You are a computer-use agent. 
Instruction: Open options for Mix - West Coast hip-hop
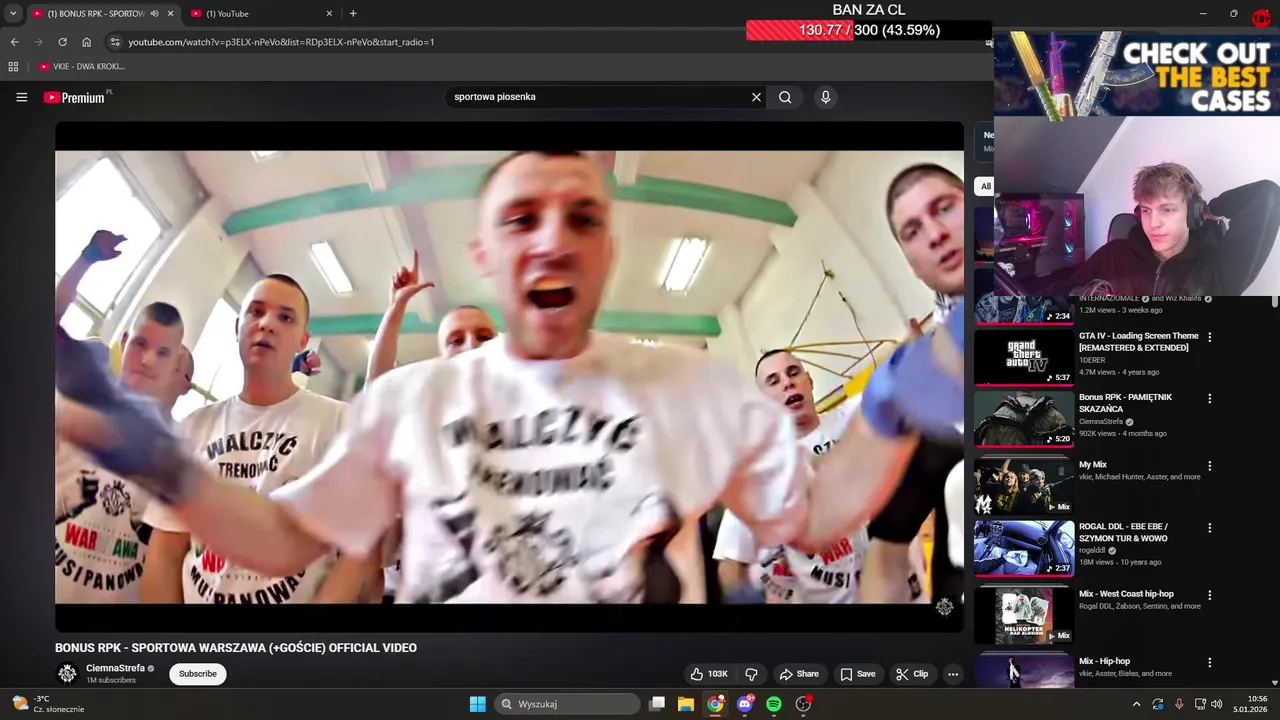1210,595
